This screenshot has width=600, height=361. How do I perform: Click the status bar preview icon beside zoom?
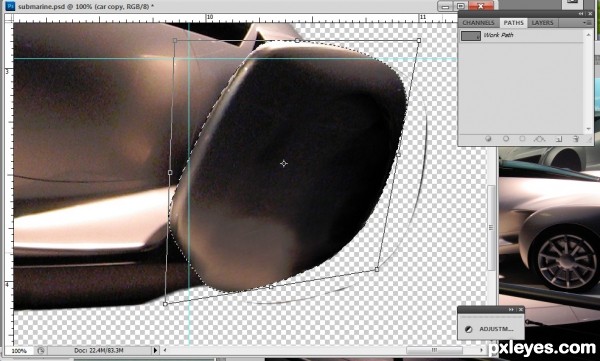41,350
